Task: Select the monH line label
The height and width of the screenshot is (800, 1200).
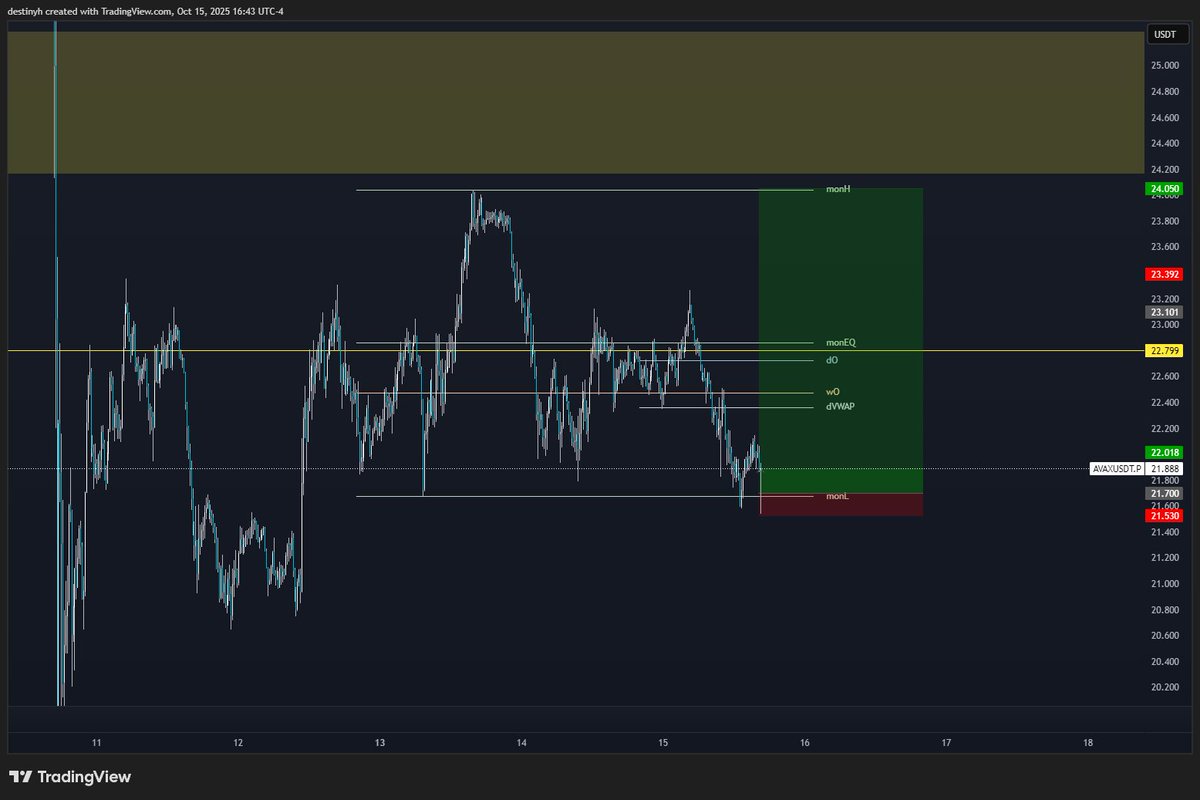Action: point(838,189)
